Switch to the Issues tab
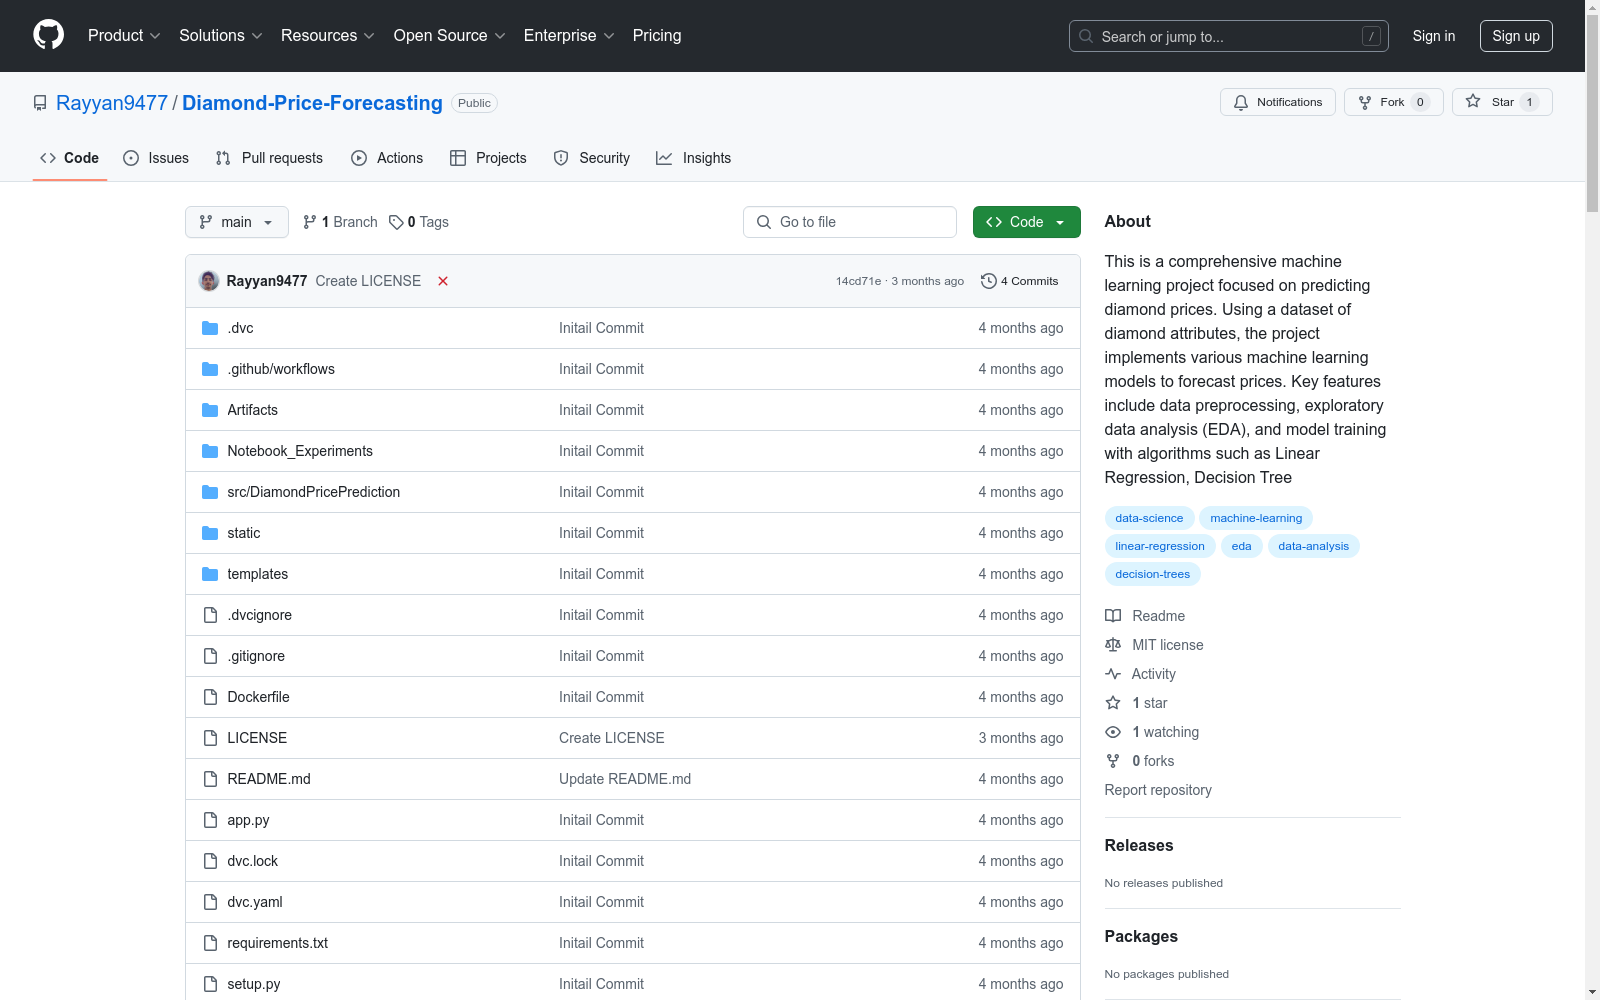1600x1000 pixels. pos(156,158)
